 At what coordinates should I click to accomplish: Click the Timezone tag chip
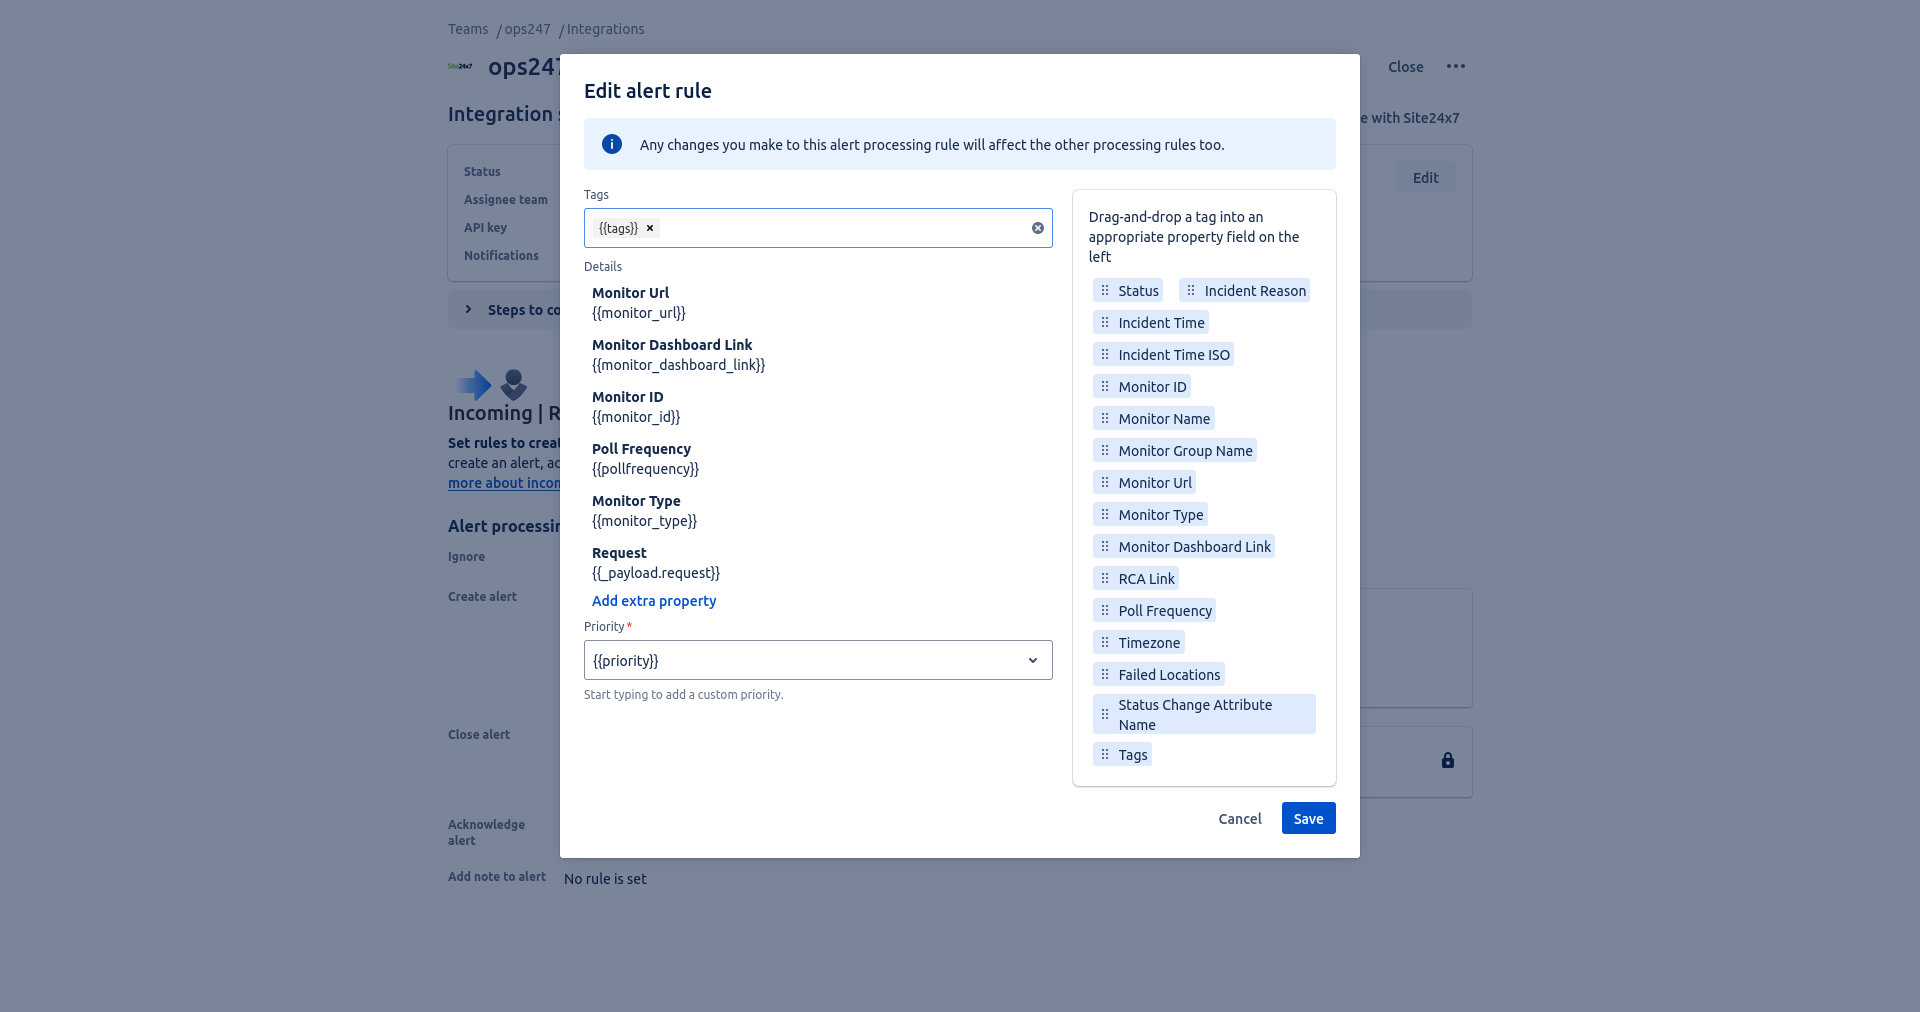point(1148,643)
